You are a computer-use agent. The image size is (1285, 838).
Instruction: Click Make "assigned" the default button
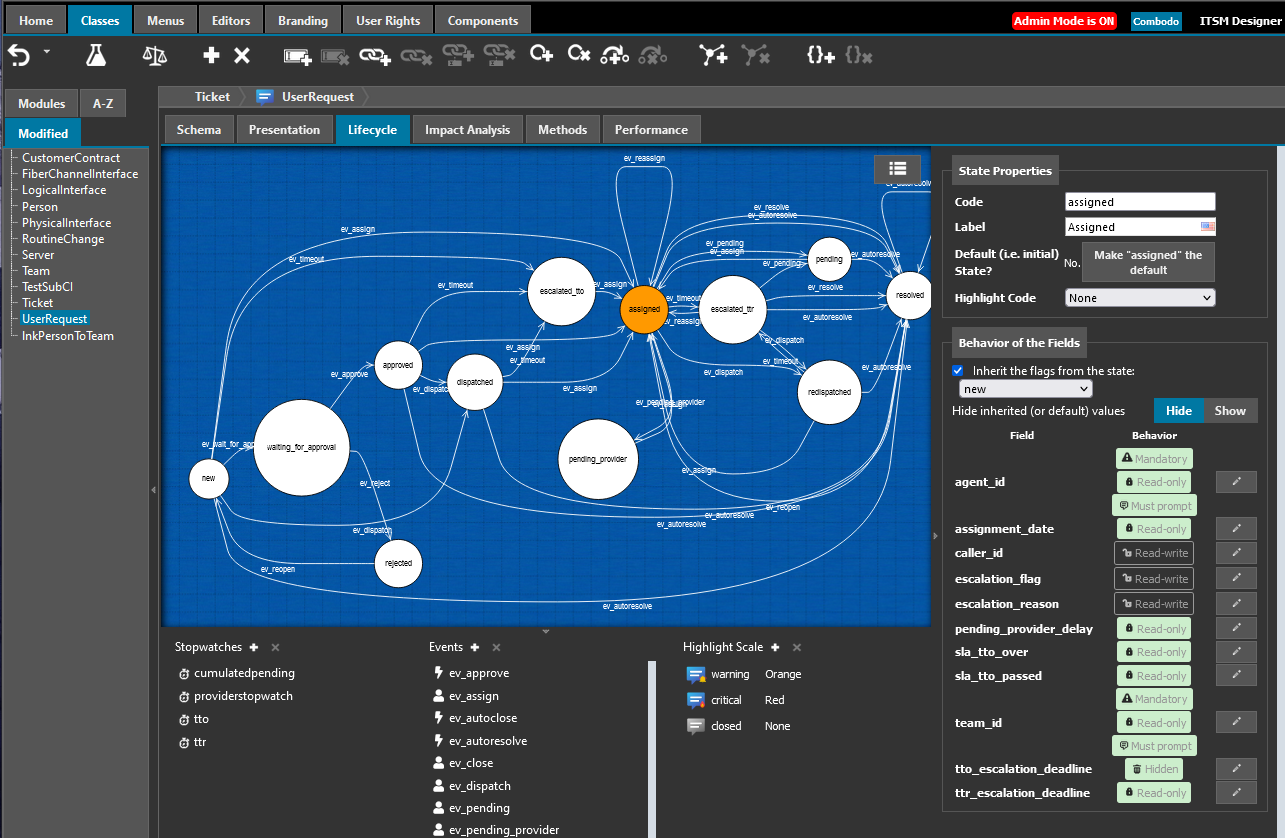[x=1148, y=262]
